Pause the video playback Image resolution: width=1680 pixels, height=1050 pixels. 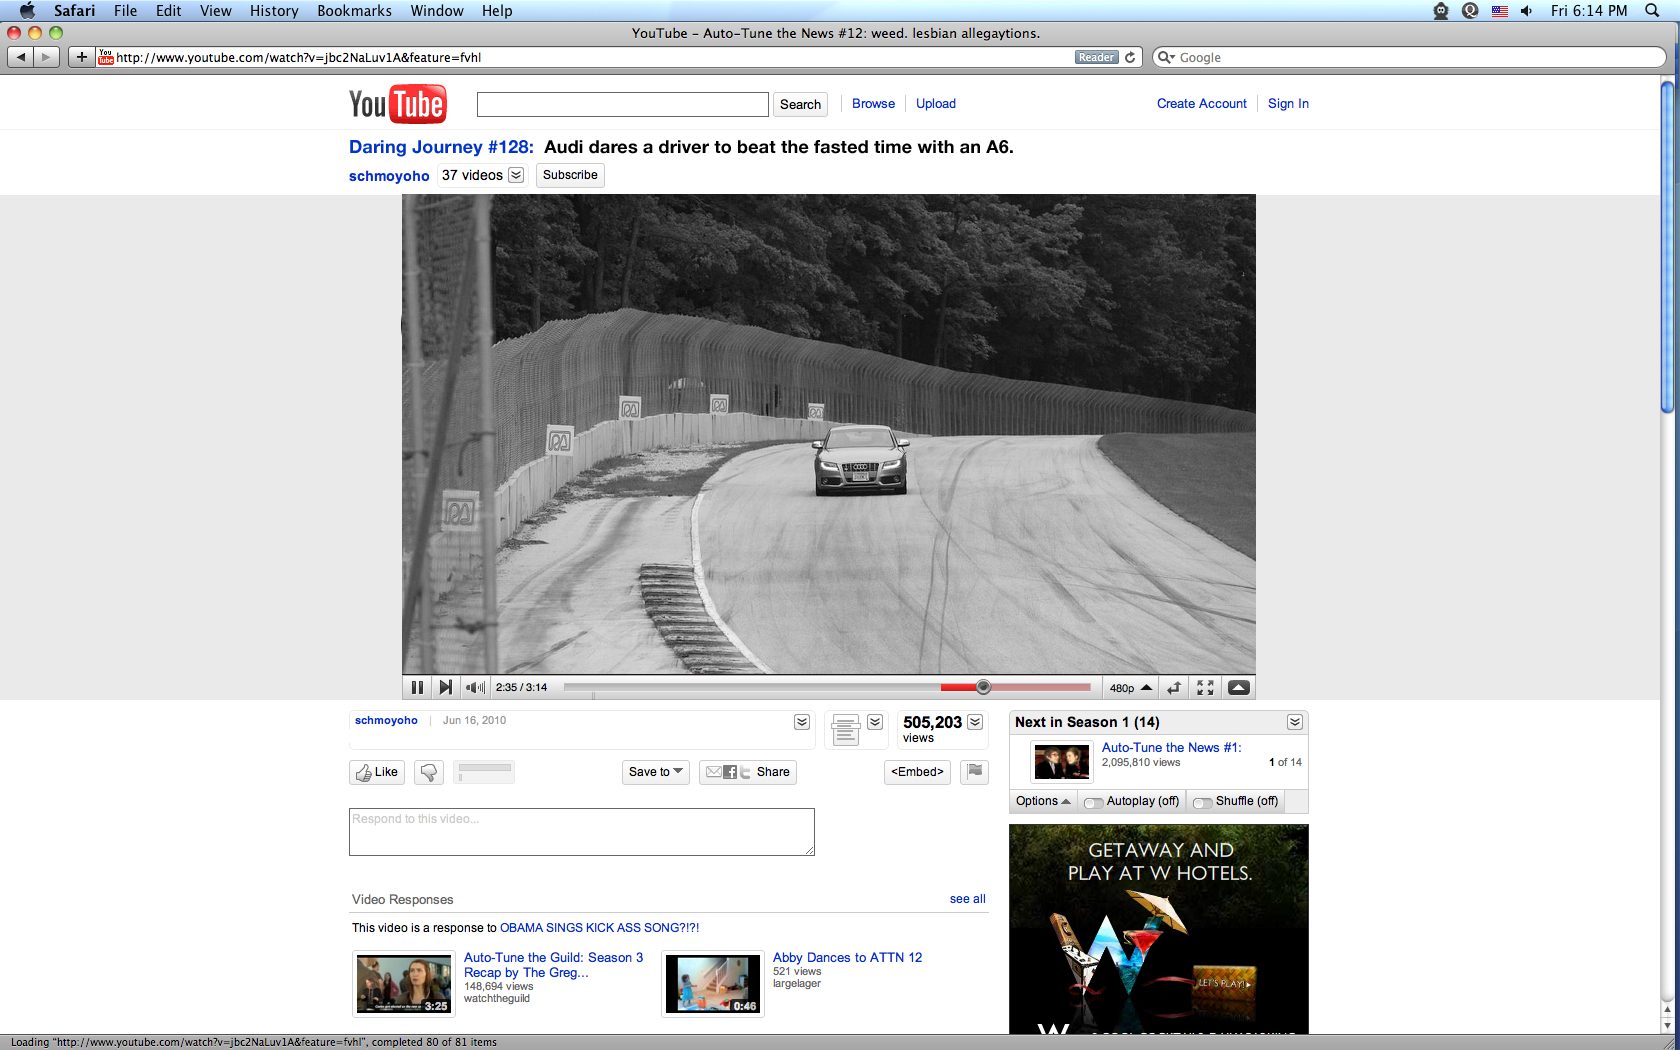pyautogui.click(x=417, y=687)
